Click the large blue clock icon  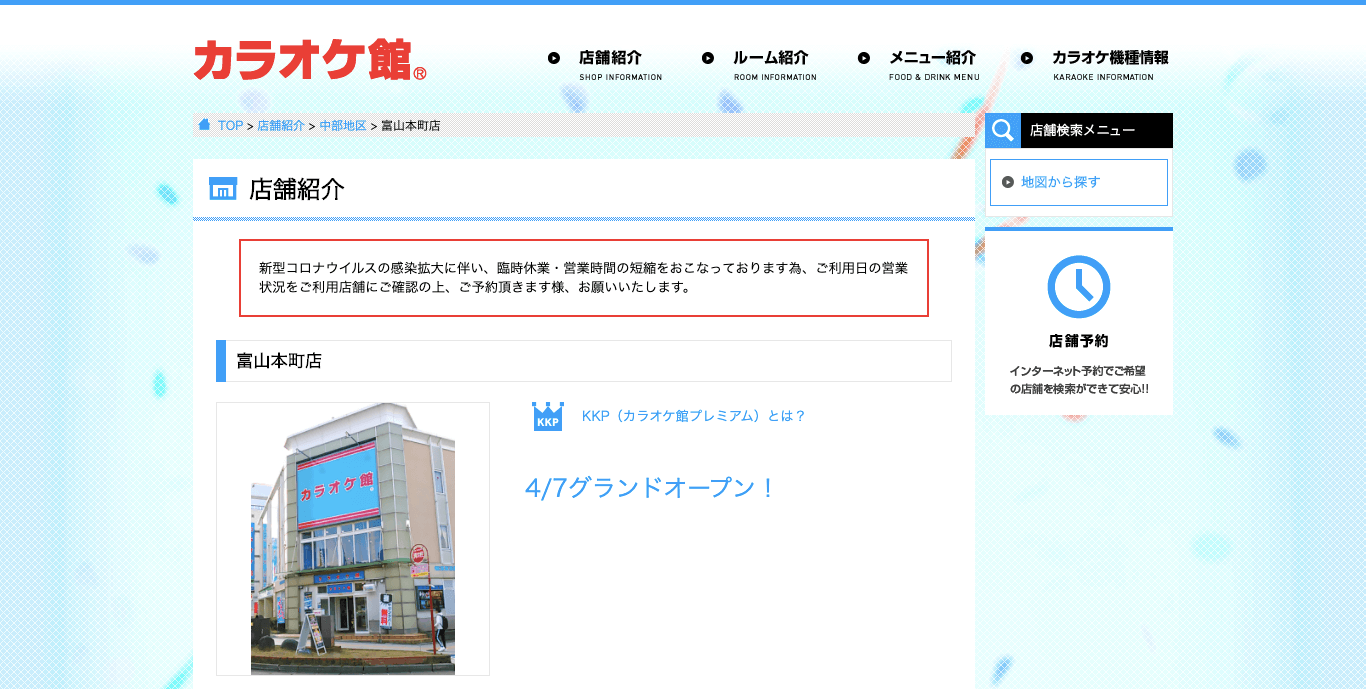coord(1078,287)
